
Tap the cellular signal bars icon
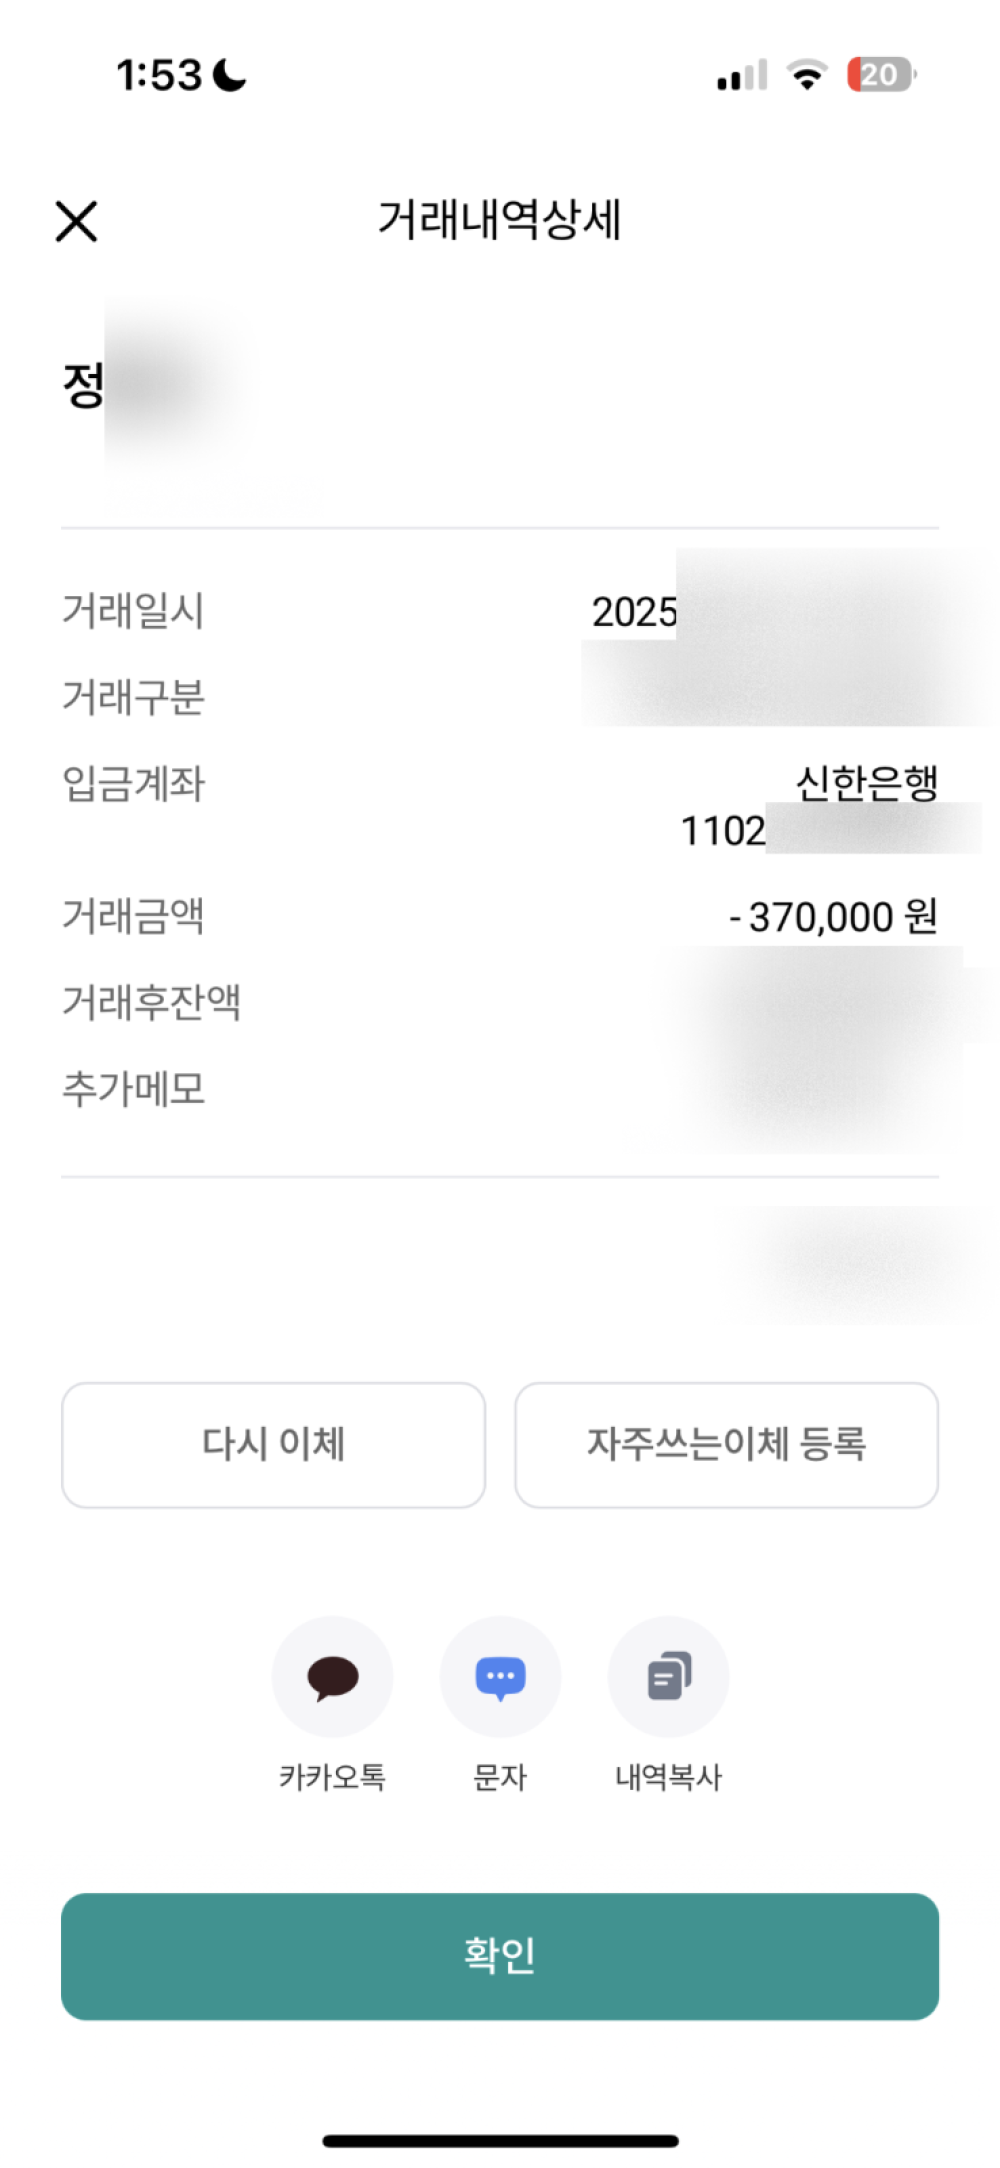742,75
